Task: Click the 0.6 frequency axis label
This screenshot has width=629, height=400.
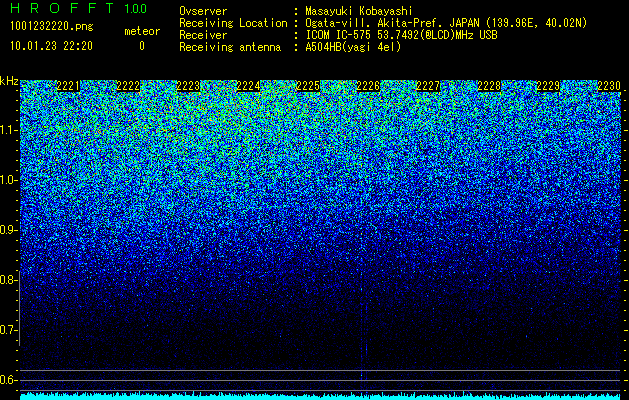Action: click(8, 380)
